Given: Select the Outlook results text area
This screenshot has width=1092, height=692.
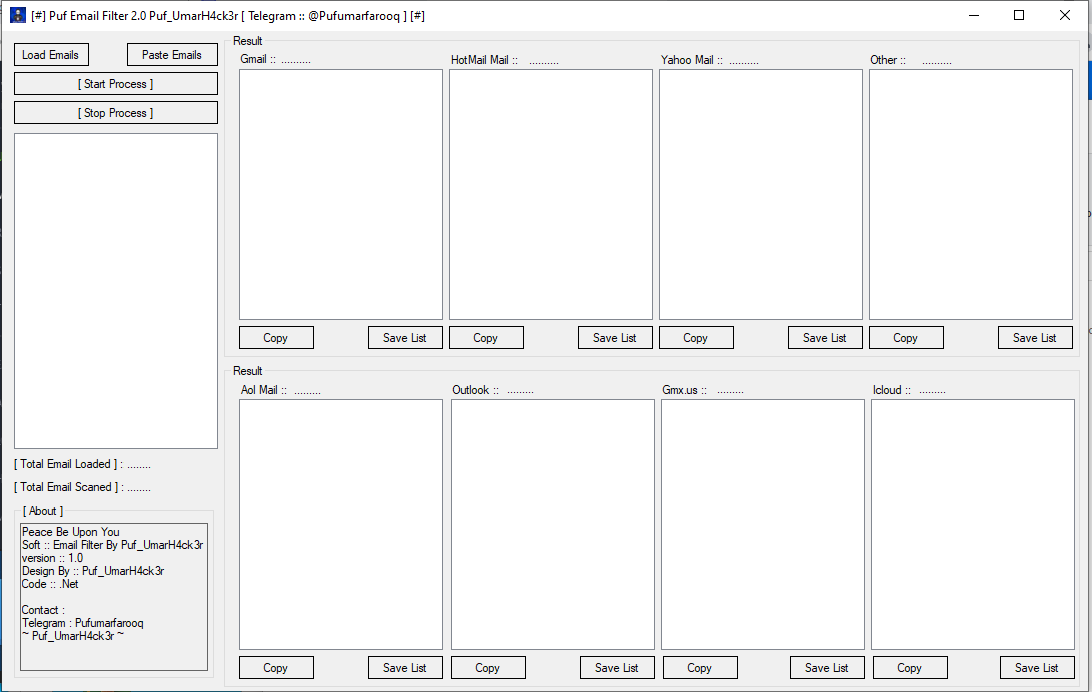Looking at the screenshot, I should (552, 524).
